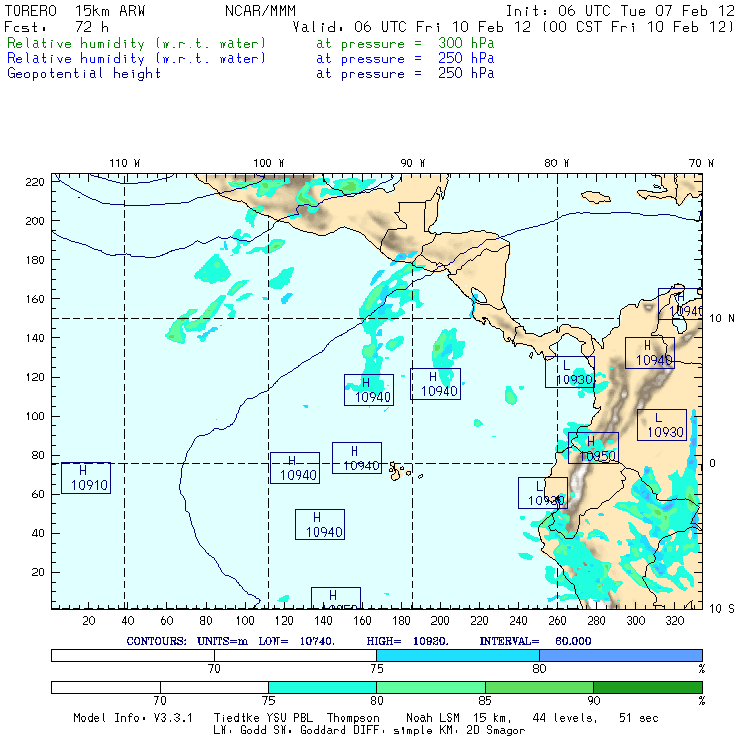Select the cyan 75-80% upper colorbar segment
This screenshot has width=740, height=740.
(457, 654)
